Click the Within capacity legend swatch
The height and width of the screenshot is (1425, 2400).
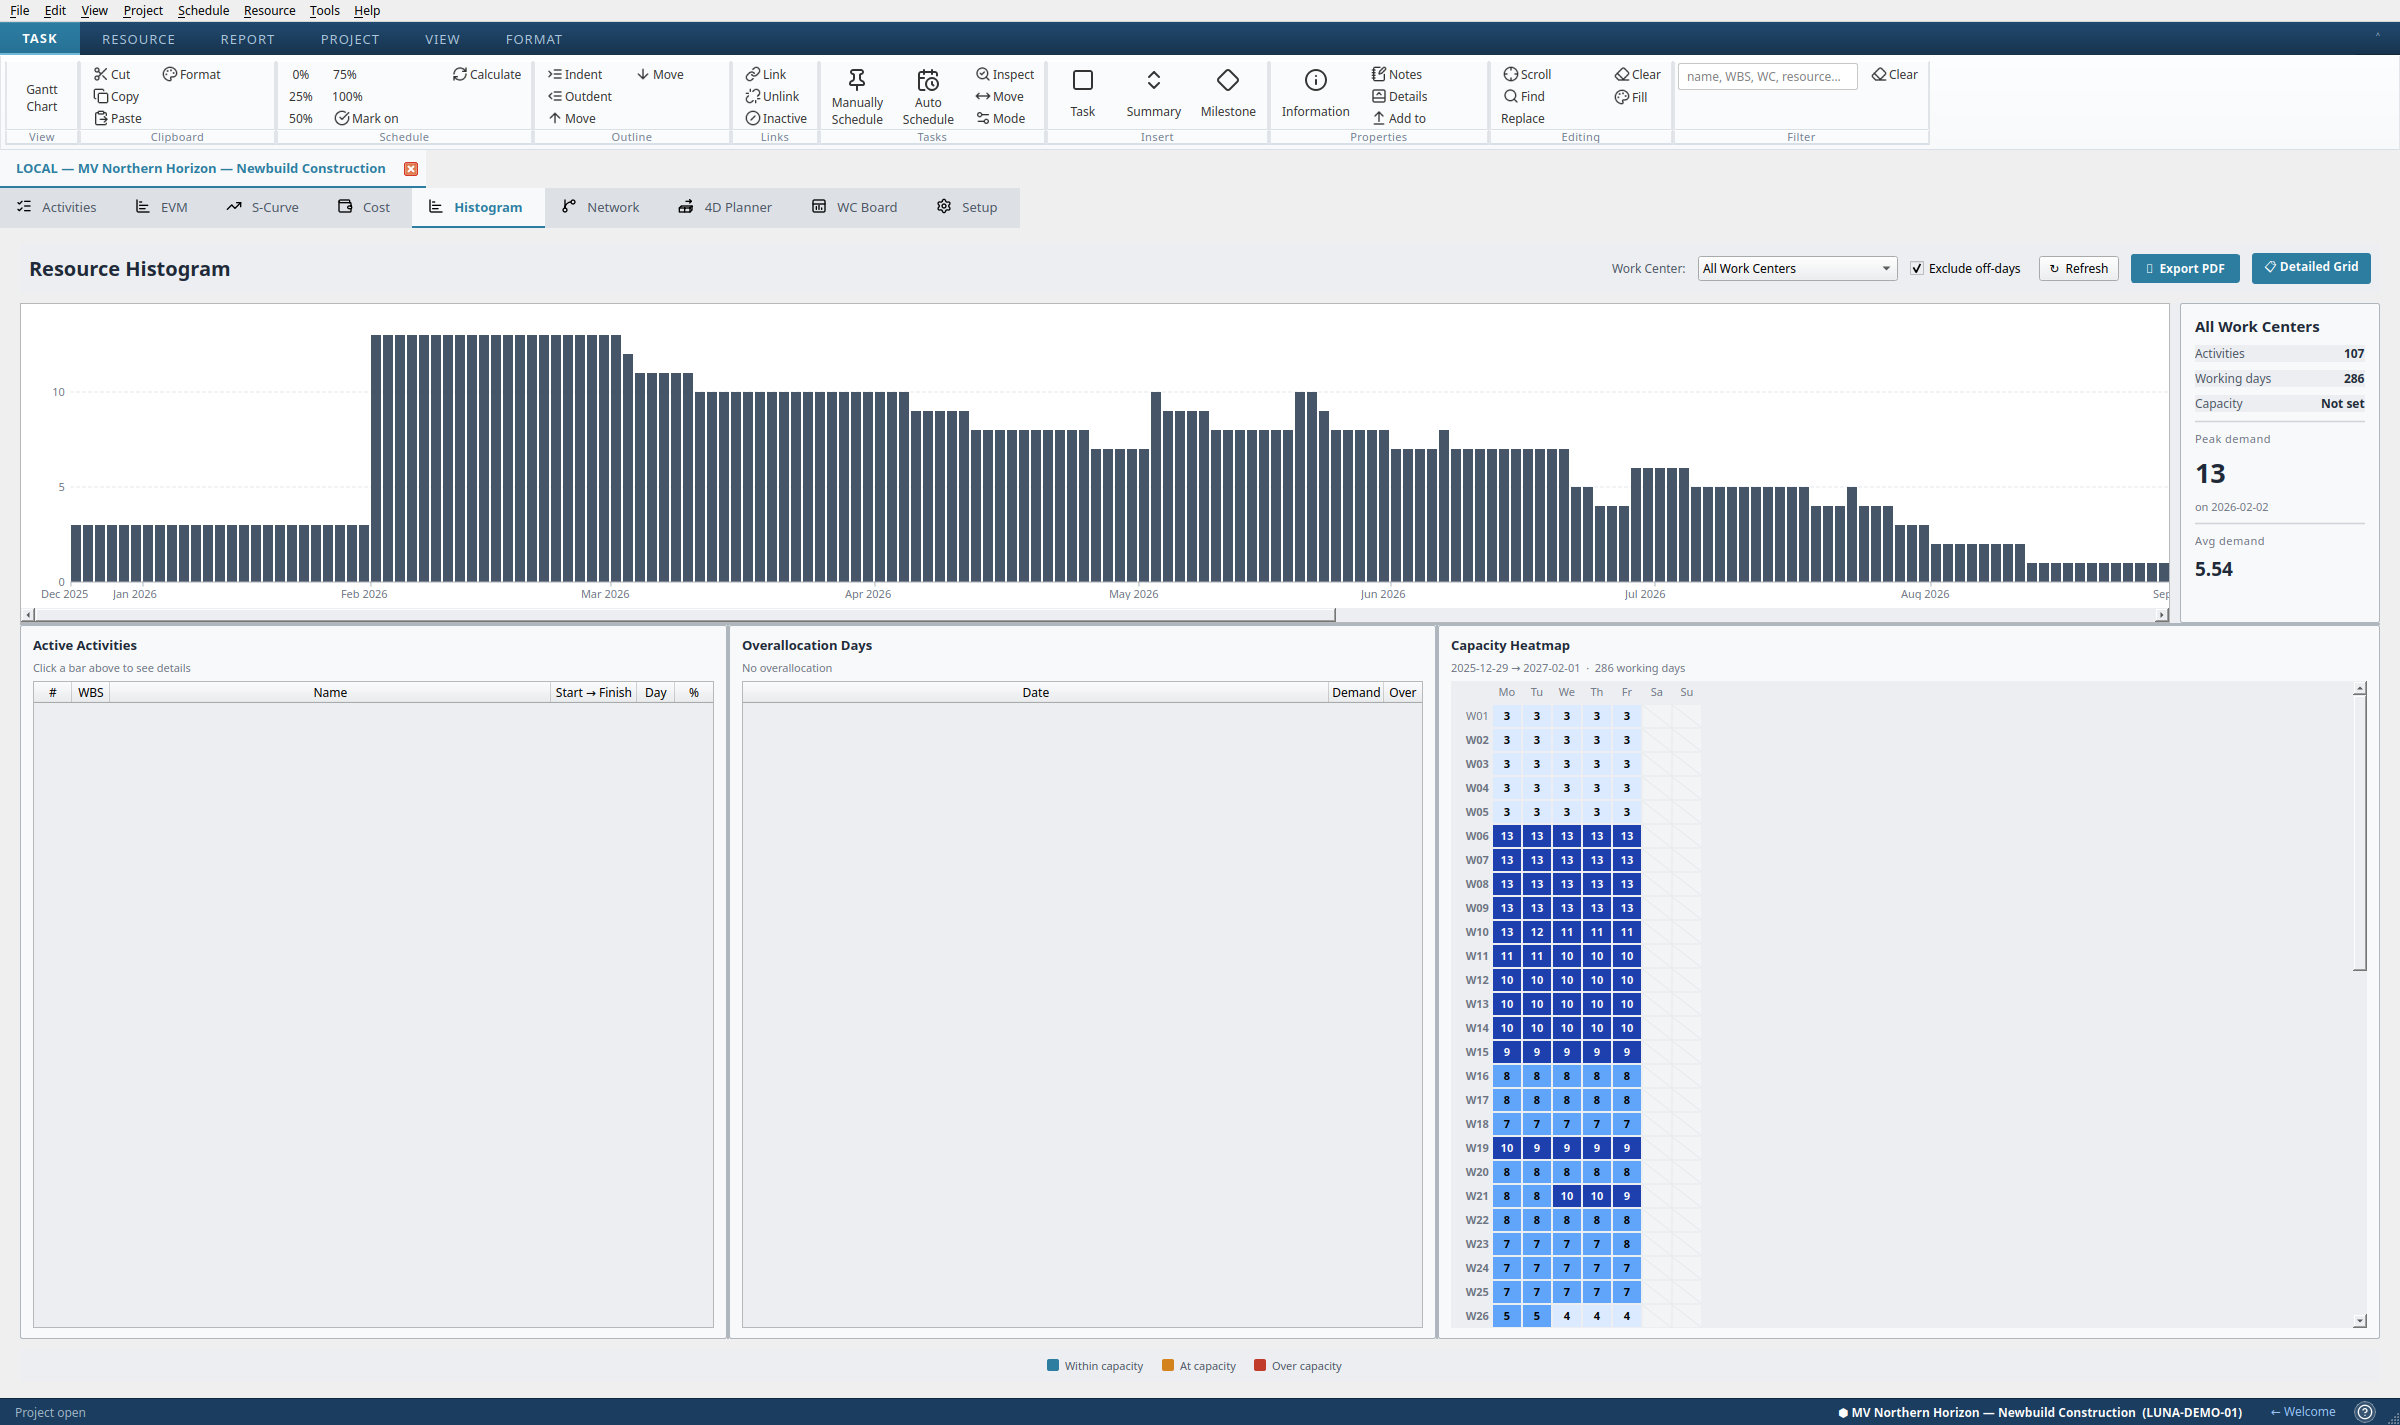coord(1053,1365)
